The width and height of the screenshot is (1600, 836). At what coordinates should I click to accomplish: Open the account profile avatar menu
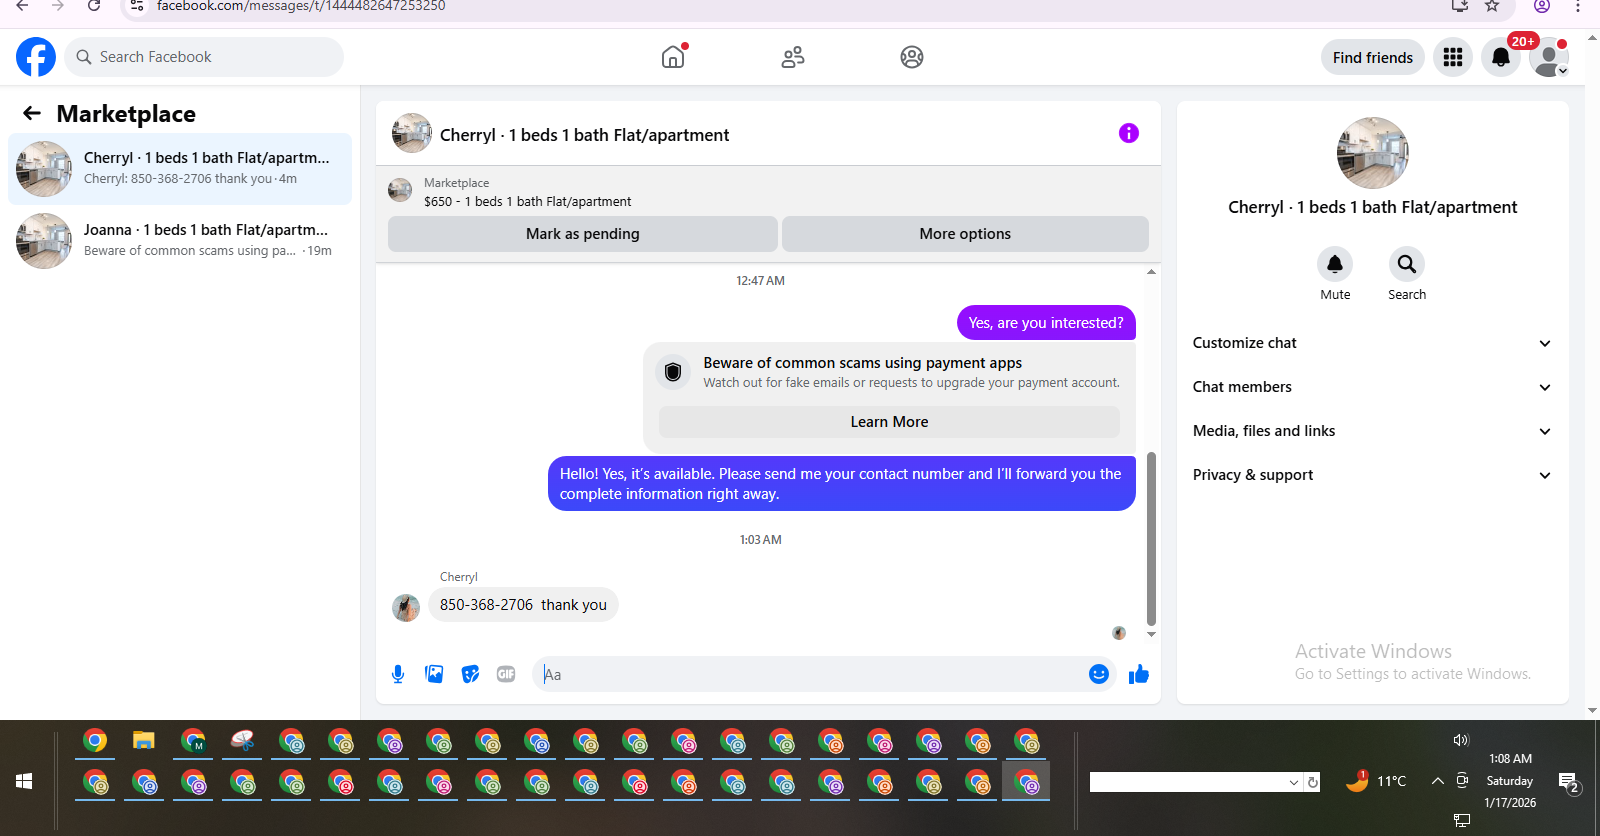coord(1549,57)
